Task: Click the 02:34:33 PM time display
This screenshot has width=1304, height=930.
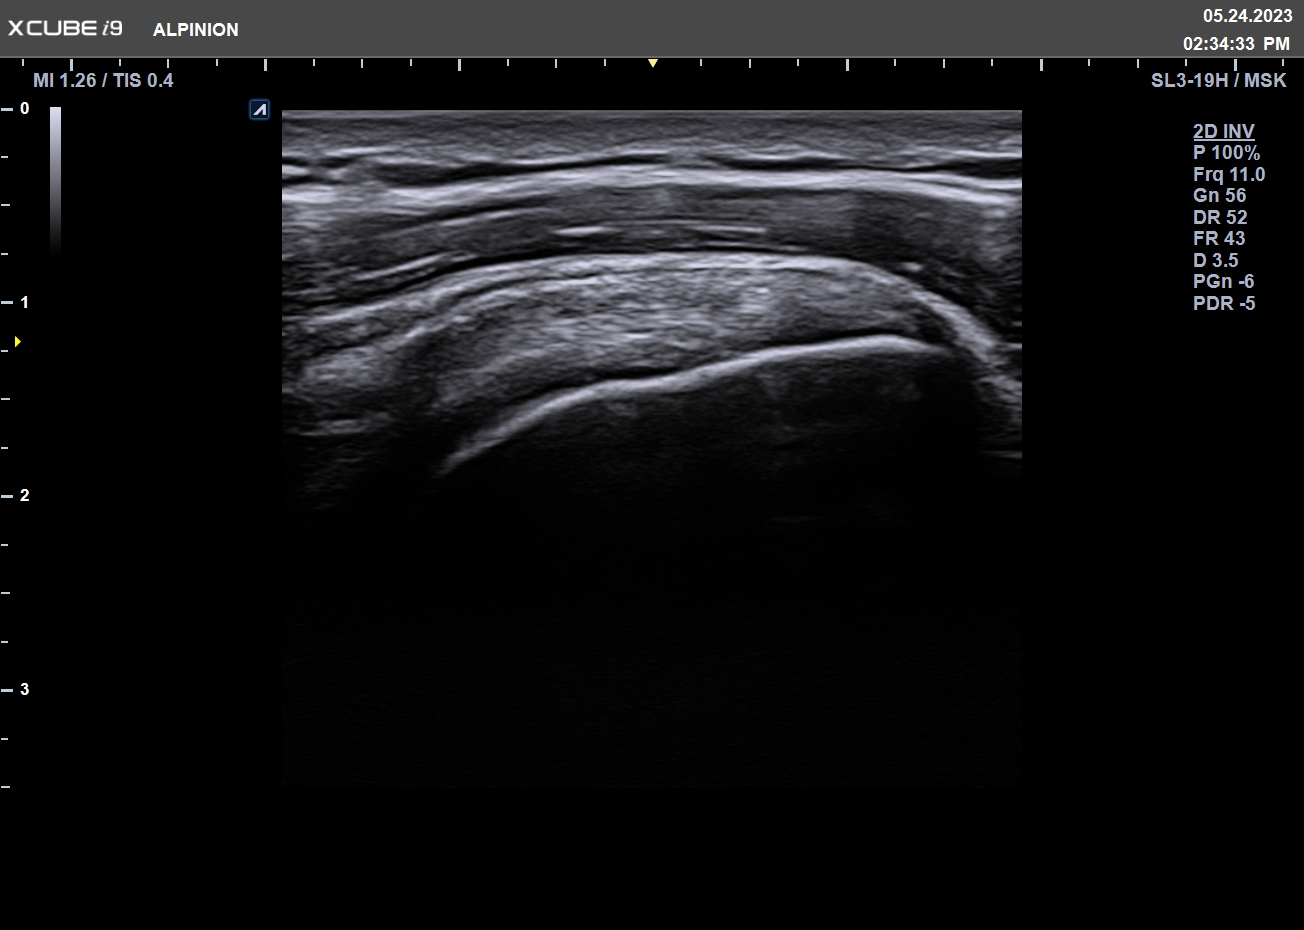Action: (x=1236, y=44)
